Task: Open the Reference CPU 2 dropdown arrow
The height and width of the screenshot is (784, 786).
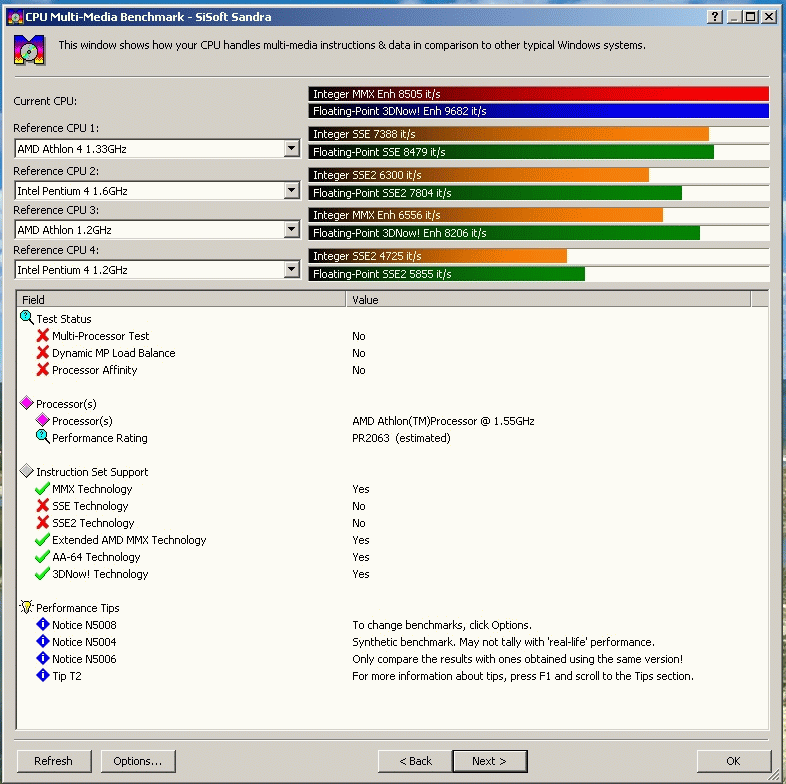Action: (291, 190)
